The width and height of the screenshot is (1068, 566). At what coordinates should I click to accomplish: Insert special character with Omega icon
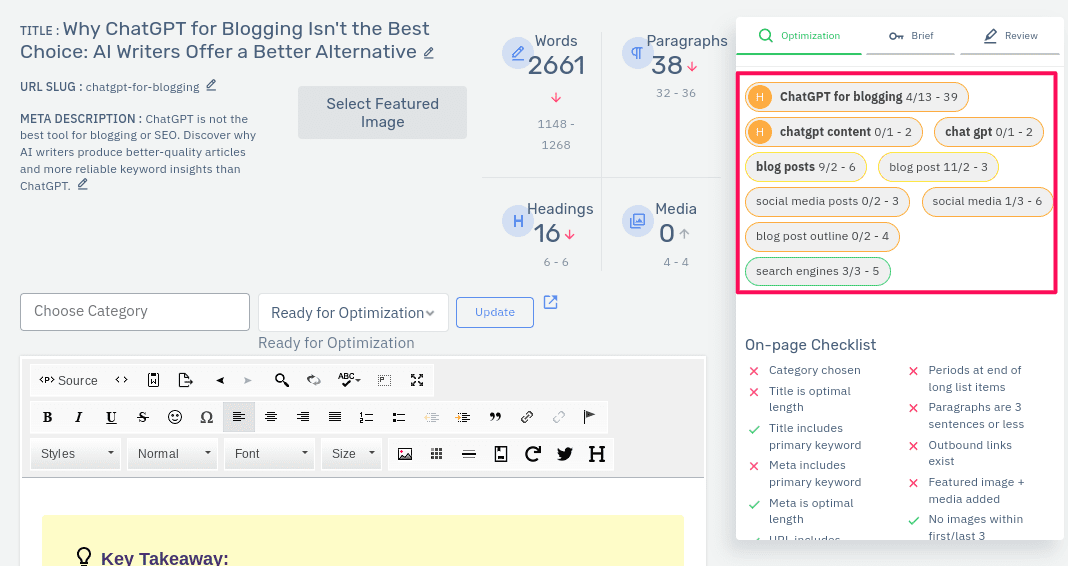pyautogui.click(x=206, y=417)
